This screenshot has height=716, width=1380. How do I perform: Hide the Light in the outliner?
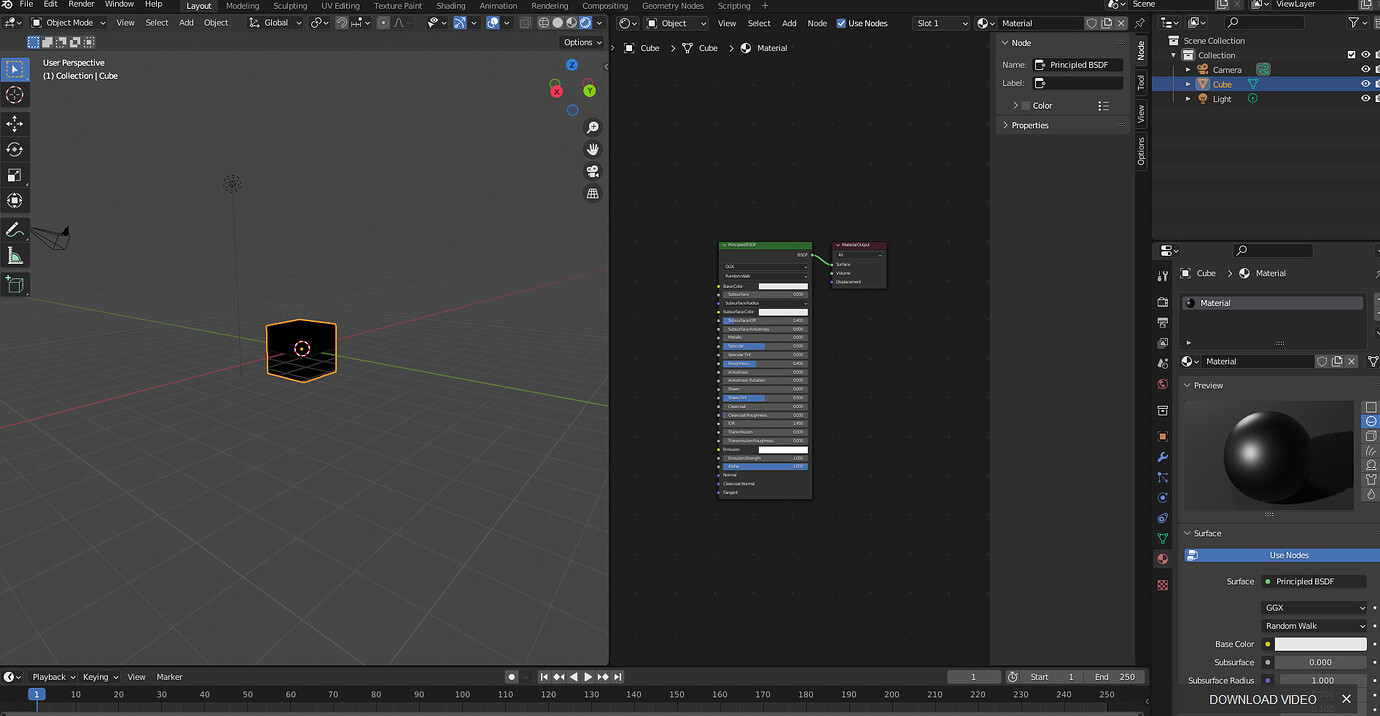(x=1365, y=99)
